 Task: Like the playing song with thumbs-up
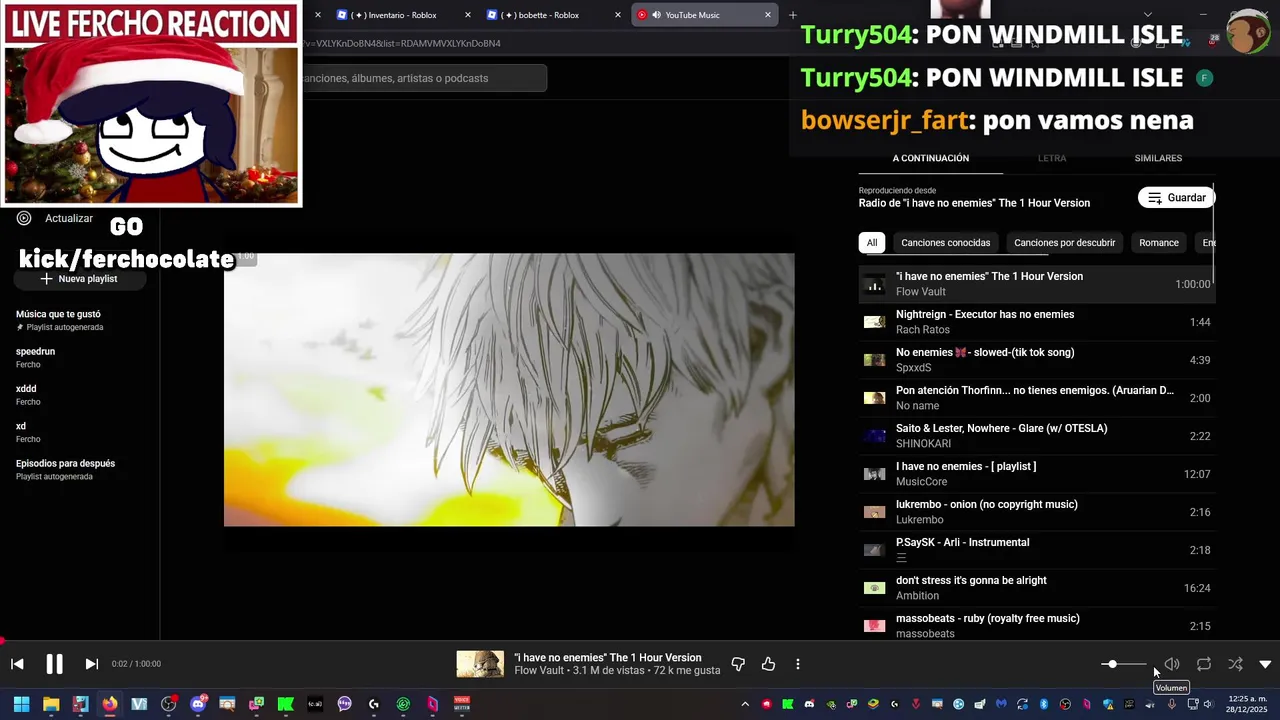click(x=768, y=664)
